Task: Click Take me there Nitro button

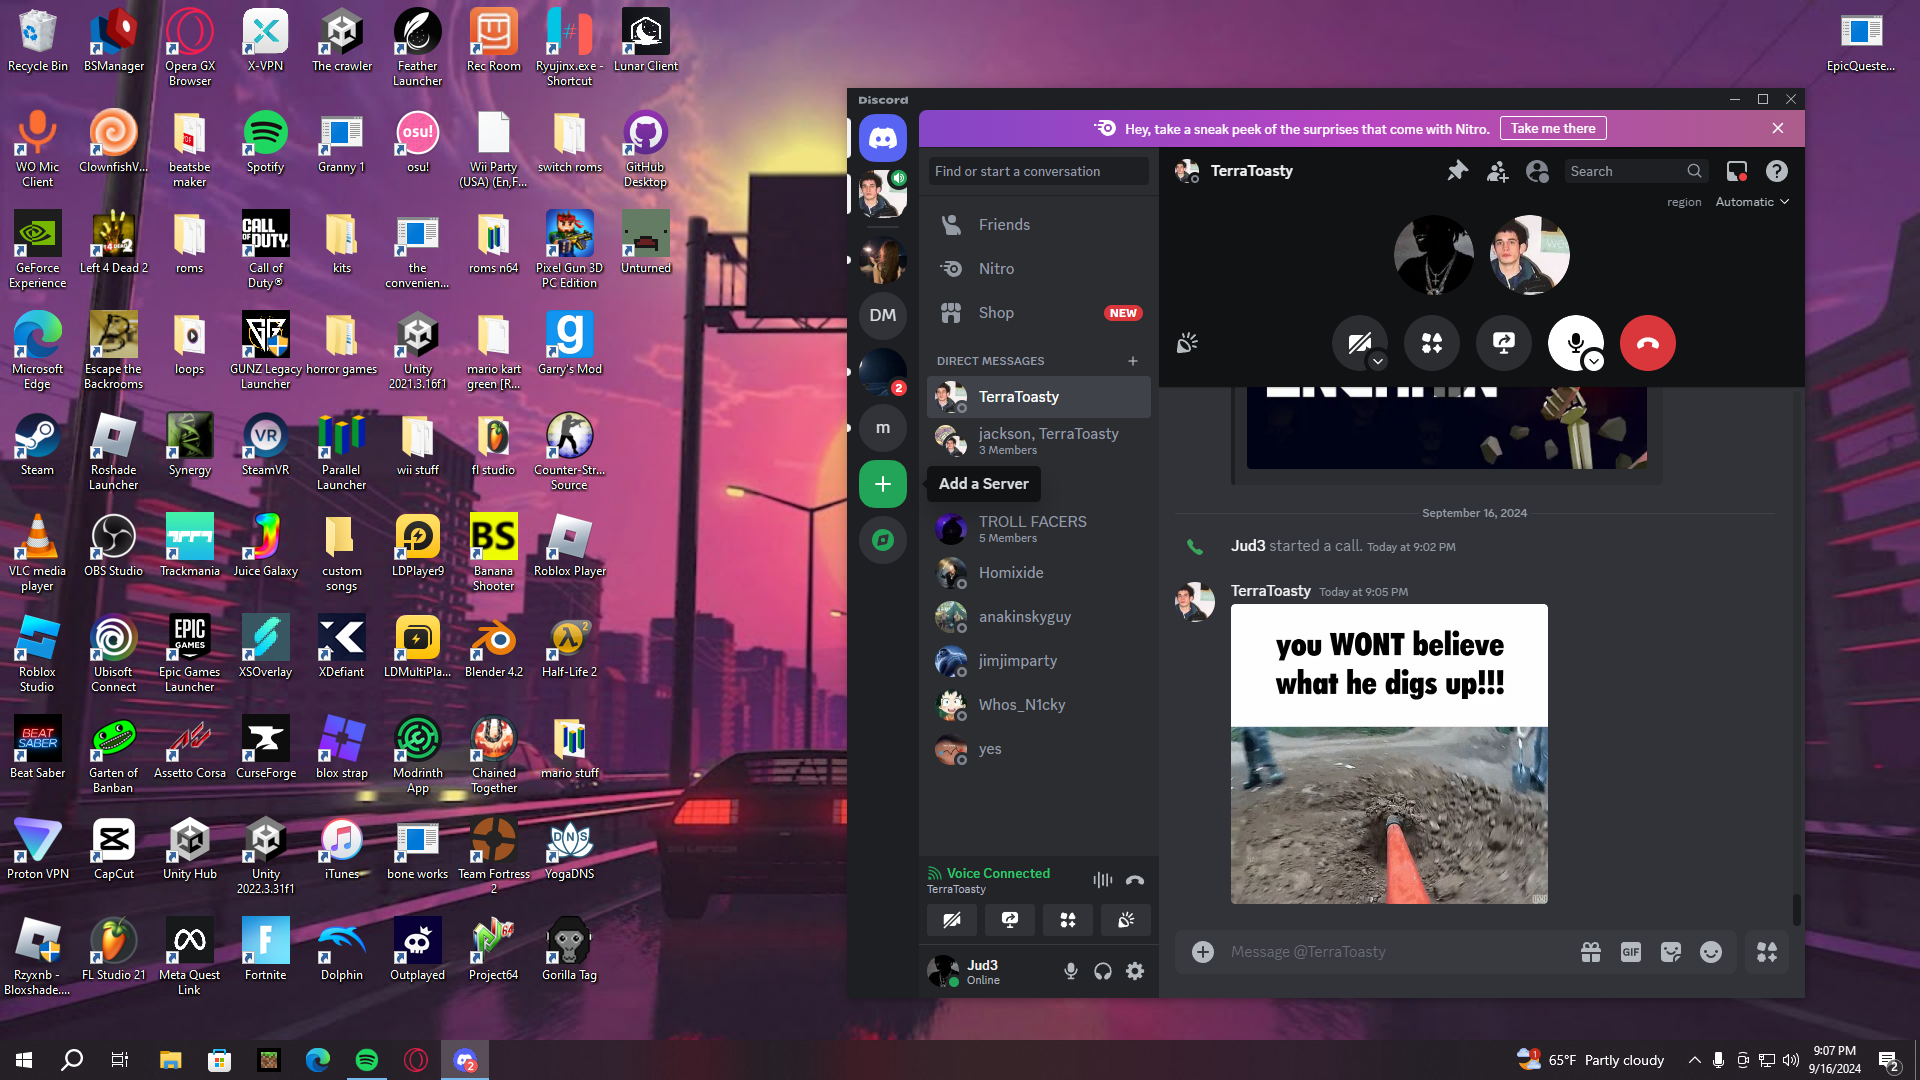Action: pos(1552,128)
